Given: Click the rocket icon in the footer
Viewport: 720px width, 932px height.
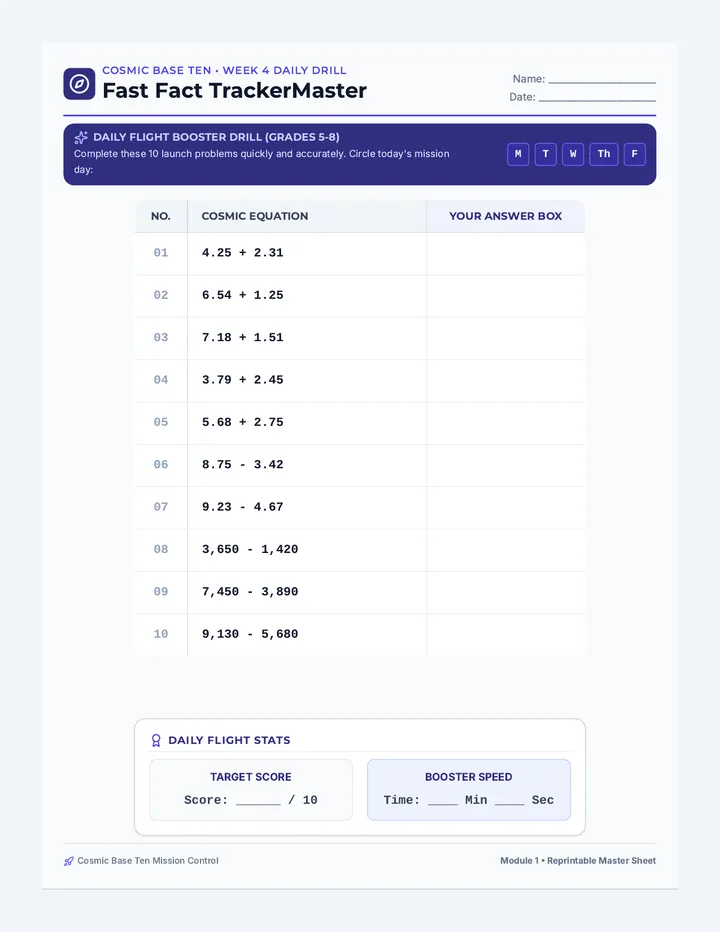Looking at the screenshot, I should point(69,861).
